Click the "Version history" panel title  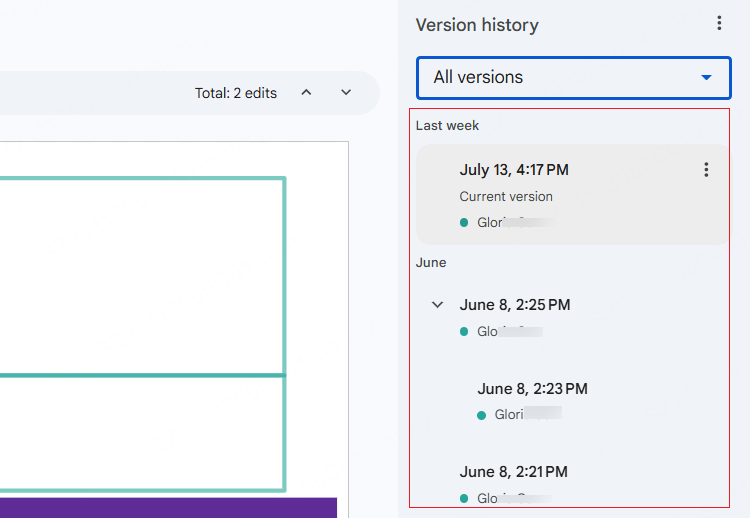coord(477,25)
